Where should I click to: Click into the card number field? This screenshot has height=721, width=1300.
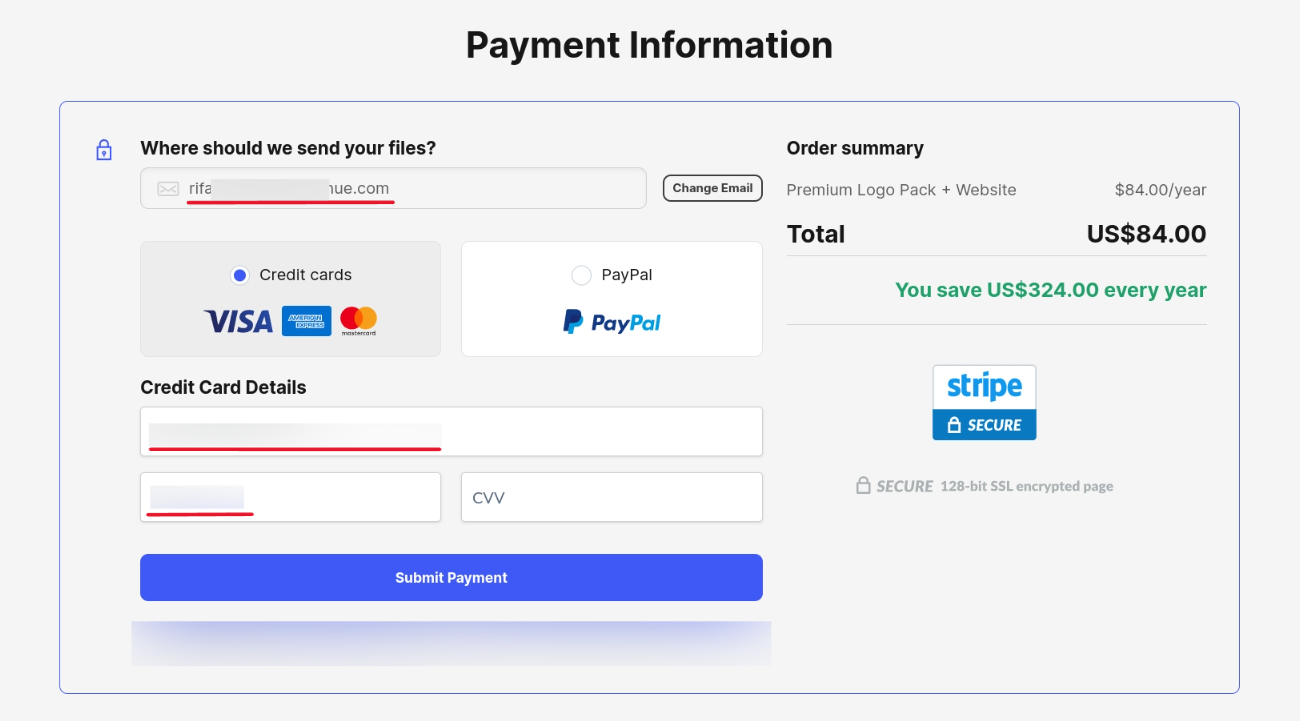[451, 432]
